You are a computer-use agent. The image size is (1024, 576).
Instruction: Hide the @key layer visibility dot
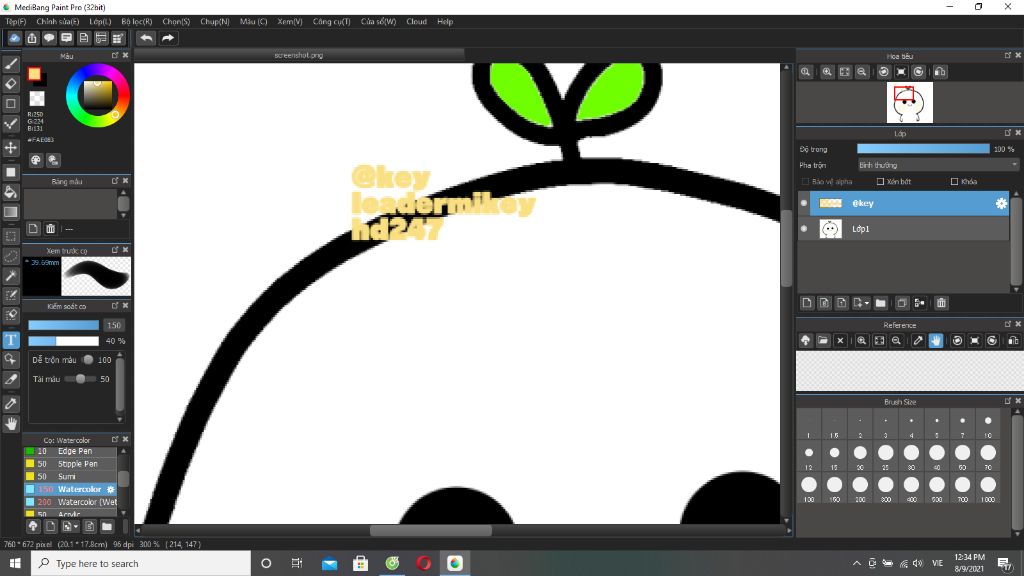coord(804,203)
